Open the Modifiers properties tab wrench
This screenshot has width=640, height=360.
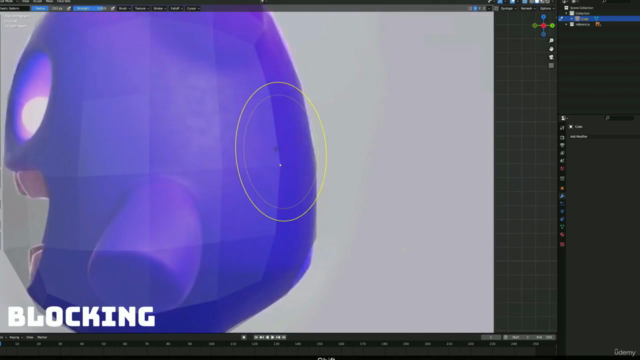pos(562,196)
